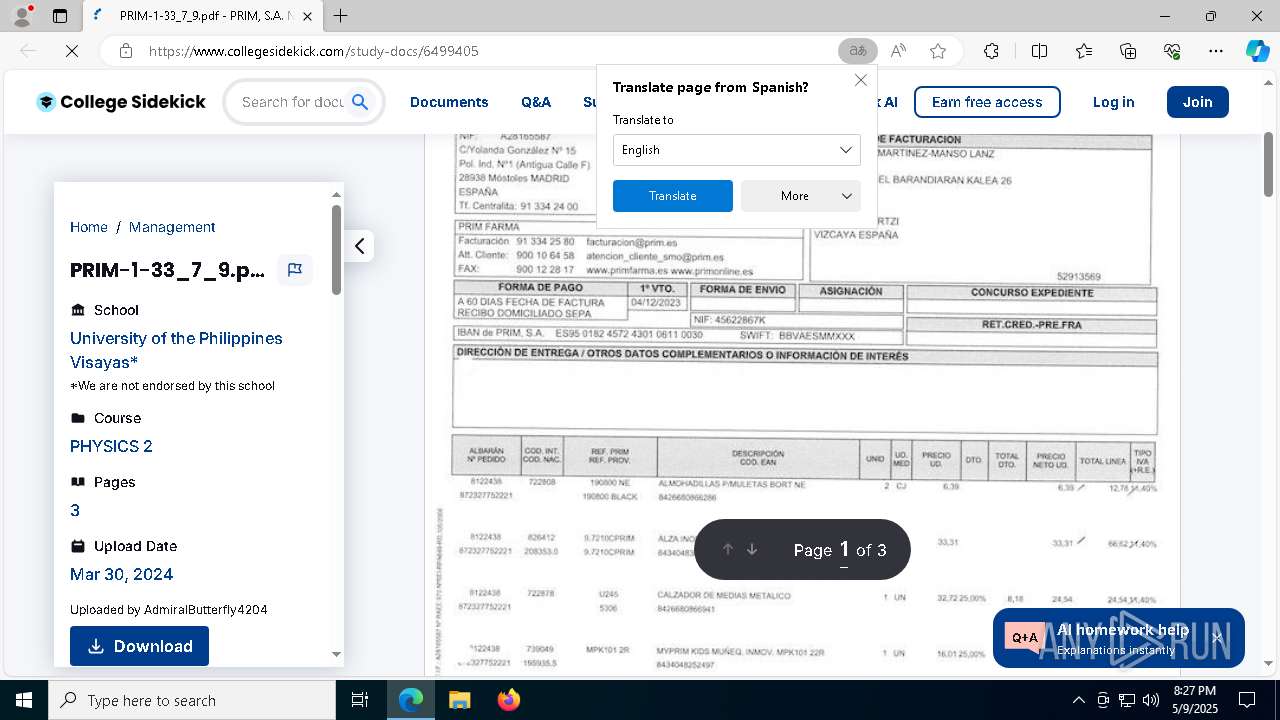Close the AI homework help banner

pyautogui.click(x=1217, y=637)
